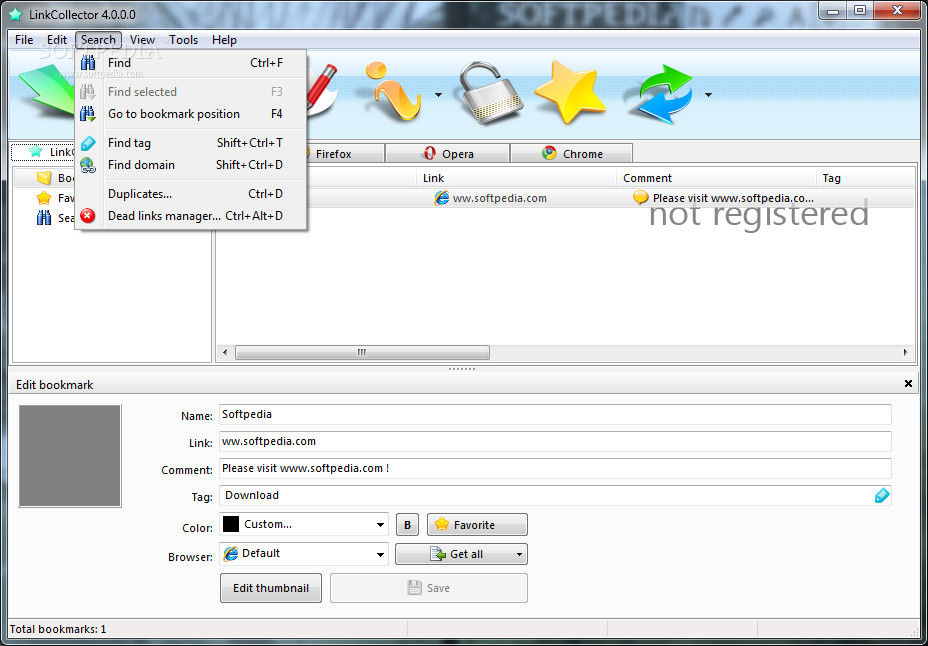The height and width of the screenshot is (646, 928).
Task: Expand the synchronize dropdown arrow
Action: click(708, 95)
